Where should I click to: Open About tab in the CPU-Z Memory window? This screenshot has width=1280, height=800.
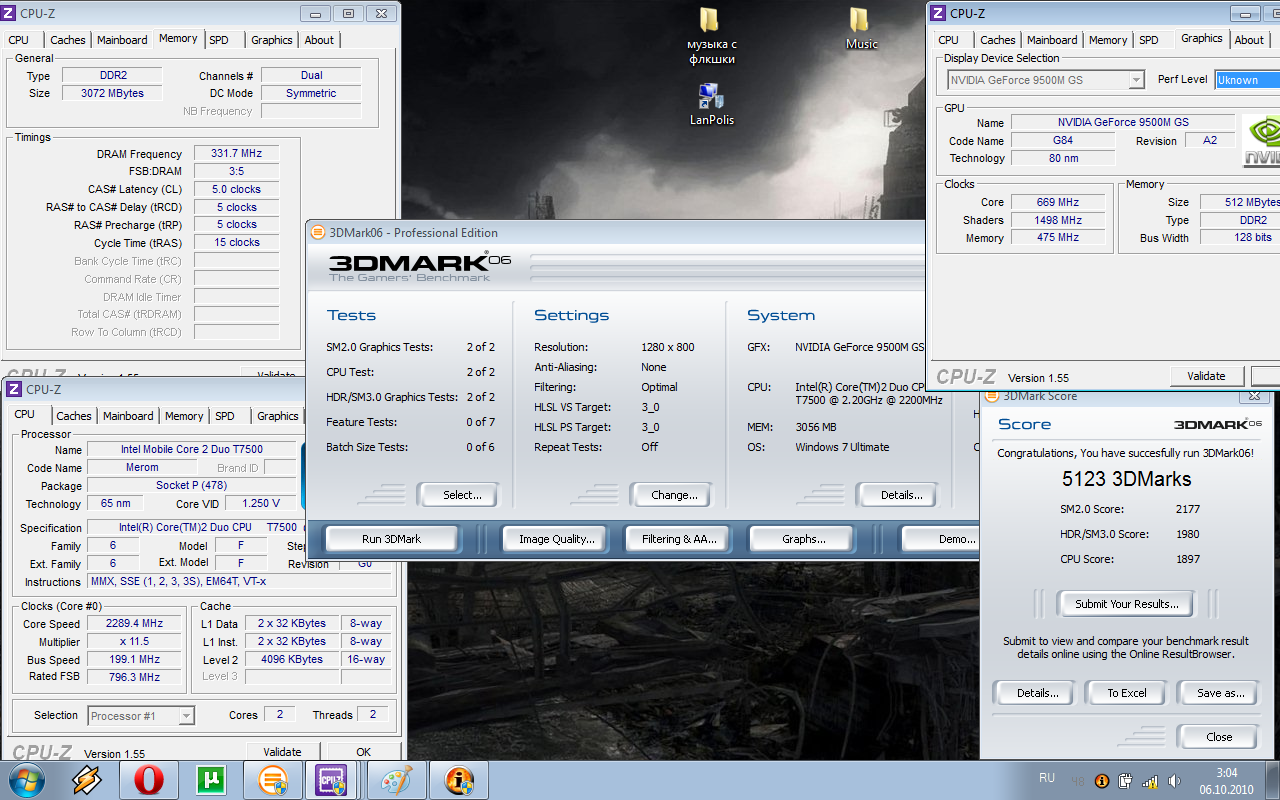pos(319,40)
